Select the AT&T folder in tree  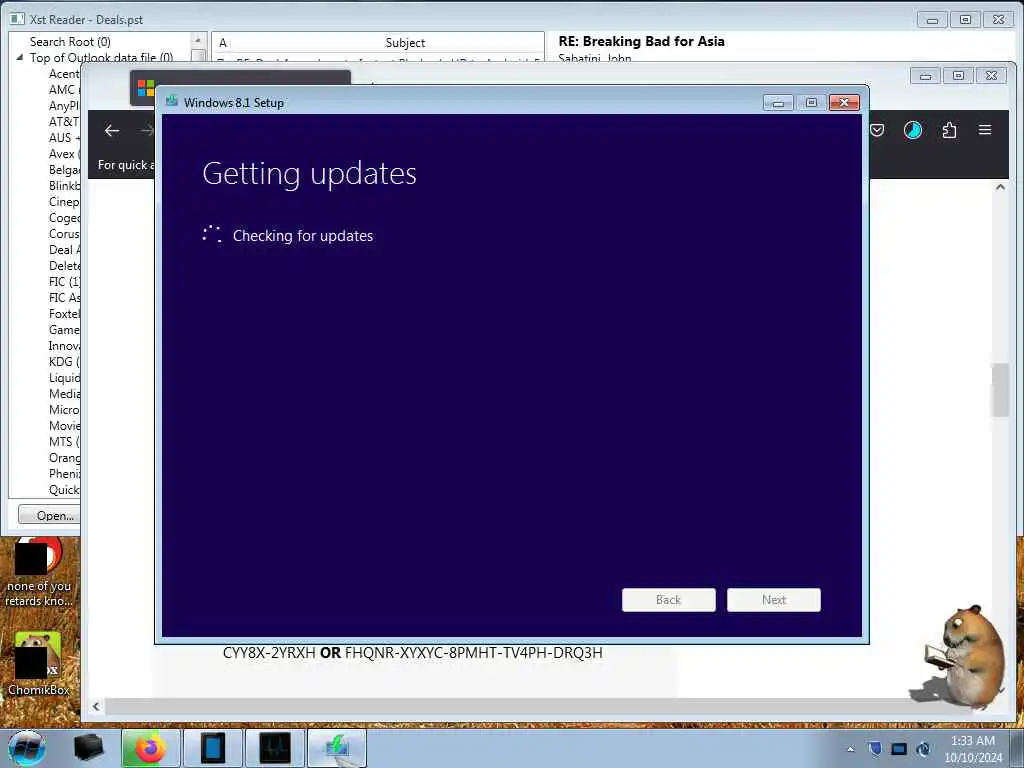click(x=63, y=121)
